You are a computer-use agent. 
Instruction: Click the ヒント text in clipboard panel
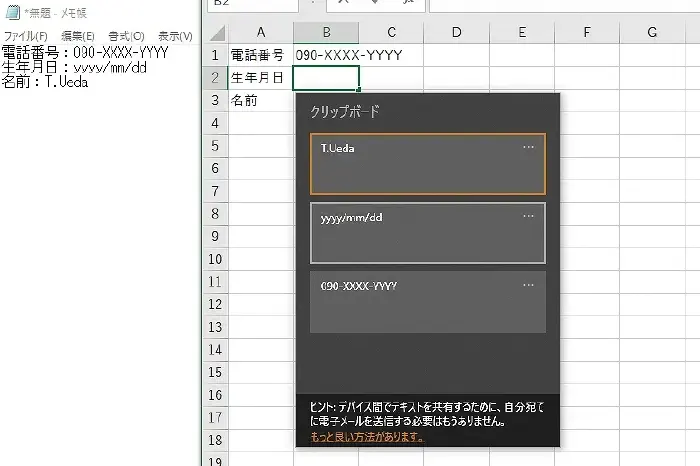click(427, 414)
